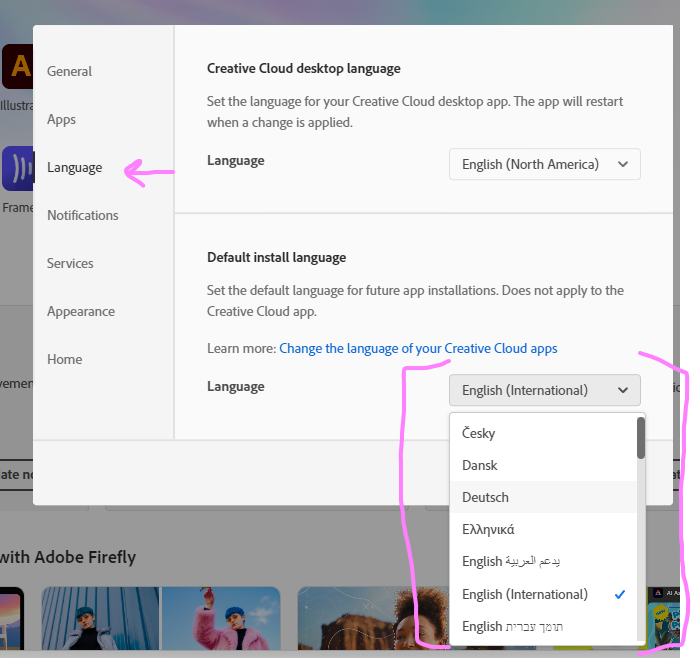The width and height of the screenshot is (691, 658).
Task: Open the Notifications preferences section
Action: (82, 216)
